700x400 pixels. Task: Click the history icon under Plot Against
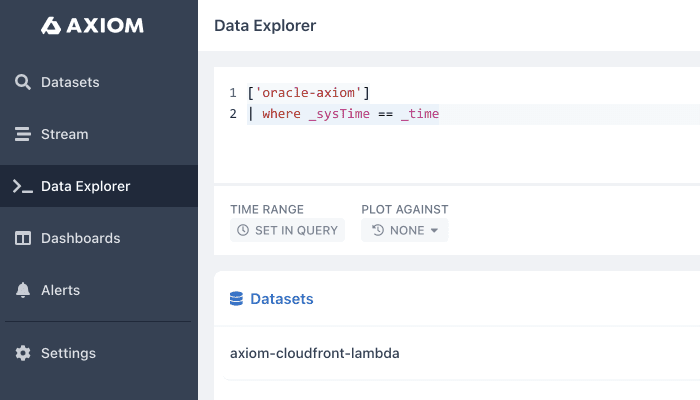pyautogui.click(x=378, y=231)
